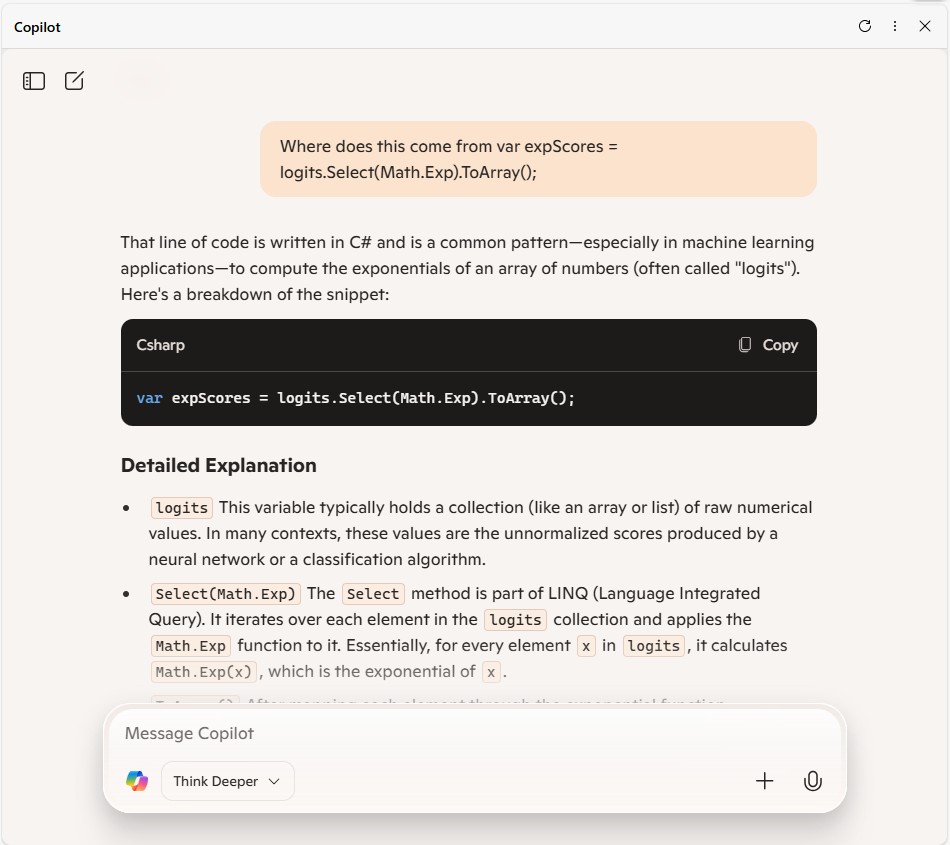Click the first logits inline code chip
Image resolution: width=950 pixels, height=845 pixels.
[x=182, y=508]
